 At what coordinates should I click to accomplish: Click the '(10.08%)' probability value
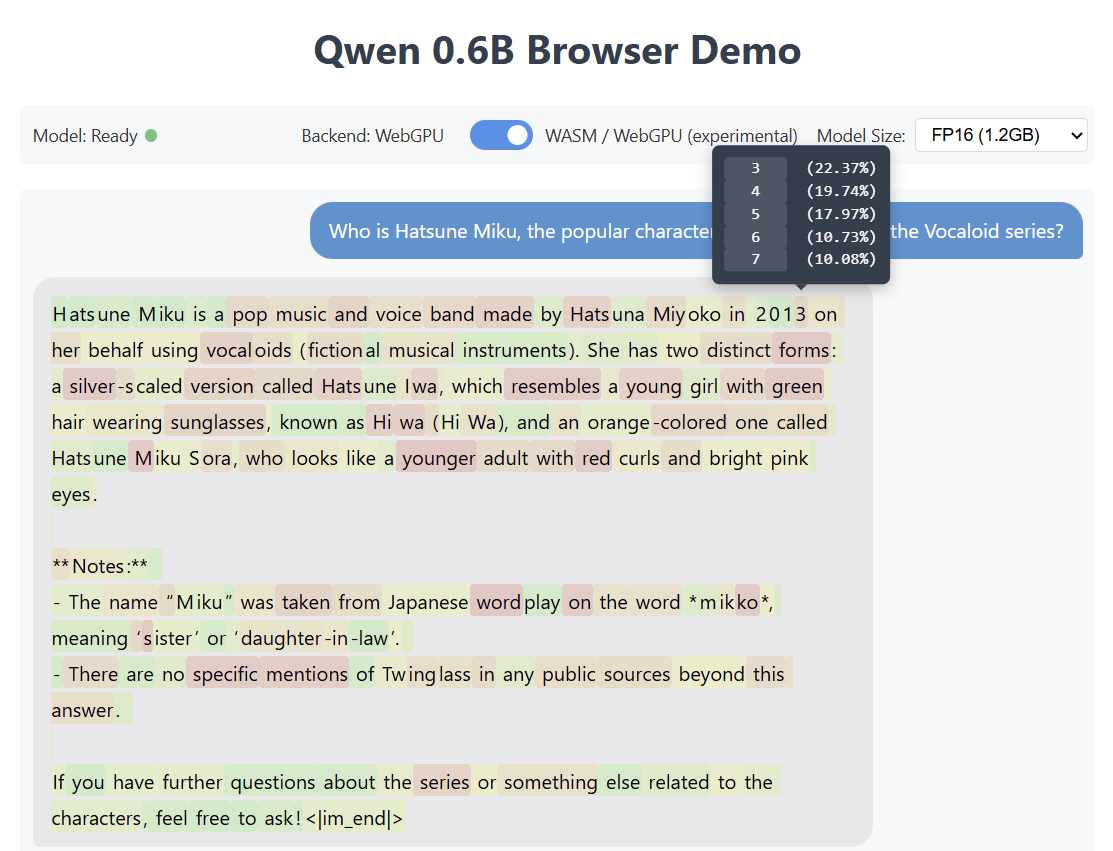pos(840,259)
